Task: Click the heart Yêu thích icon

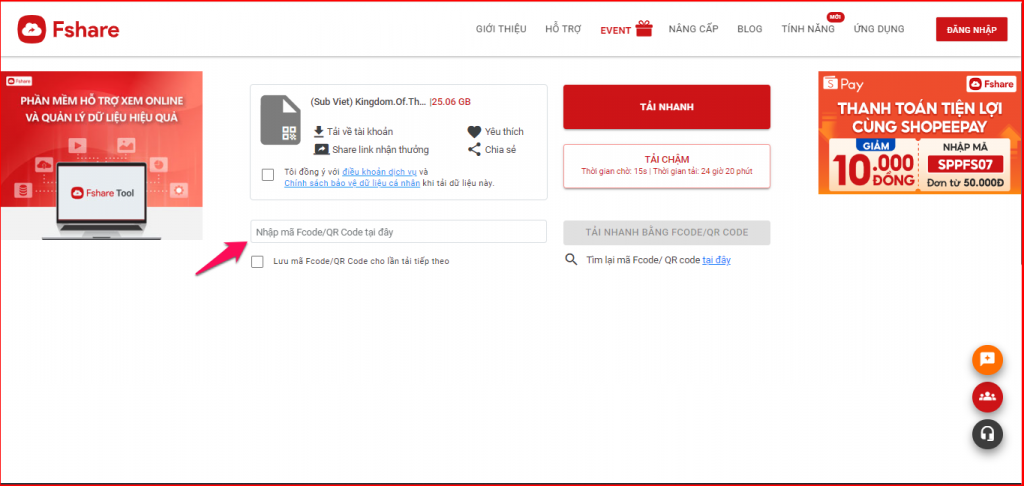Action: click(x=474, y=131)
